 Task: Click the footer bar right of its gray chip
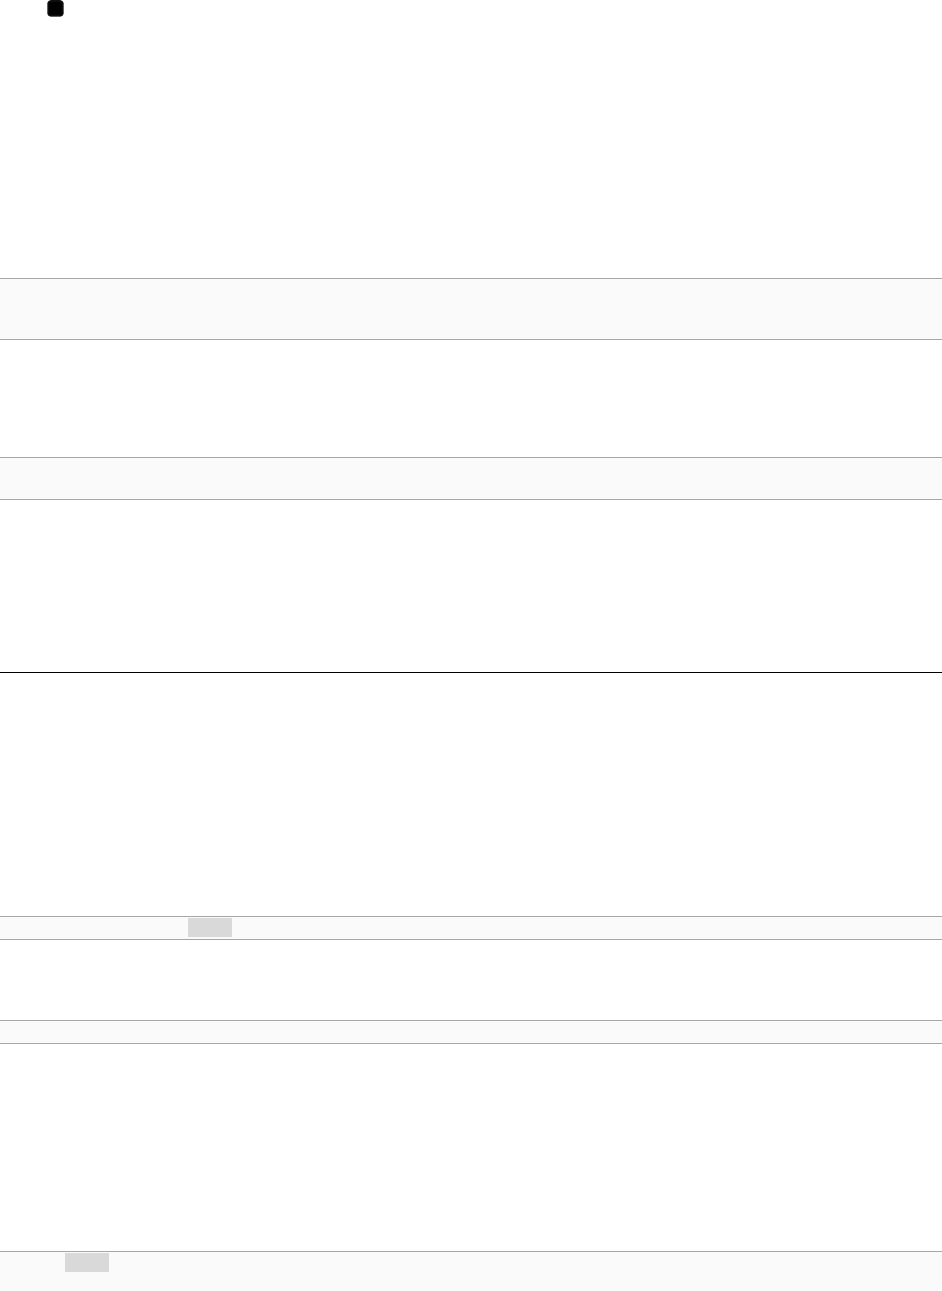coord(526,1271)
